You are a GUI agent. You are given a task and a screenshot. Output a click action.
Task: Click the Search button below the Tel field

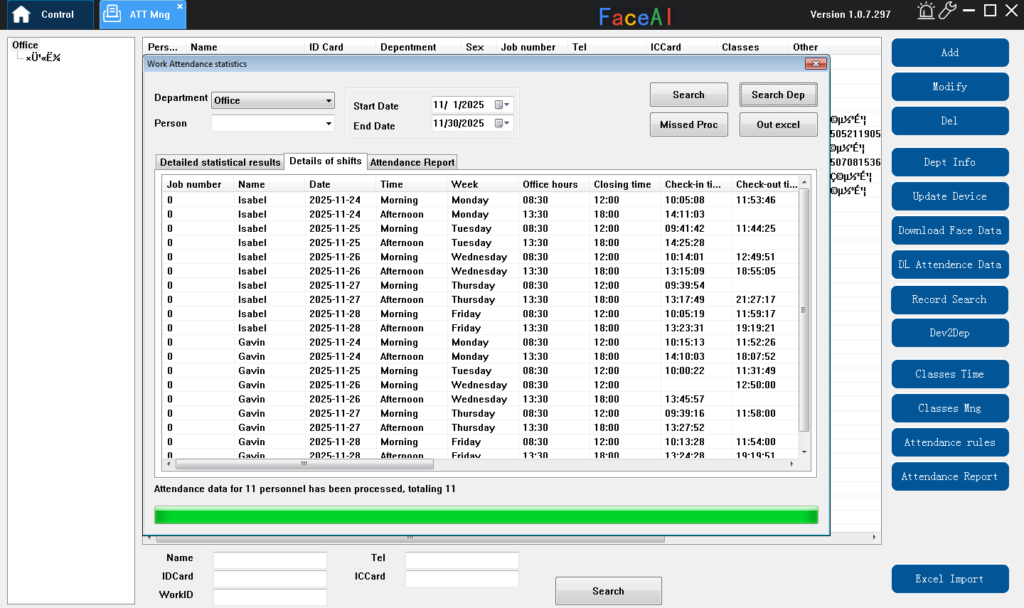tap(608, 591)
